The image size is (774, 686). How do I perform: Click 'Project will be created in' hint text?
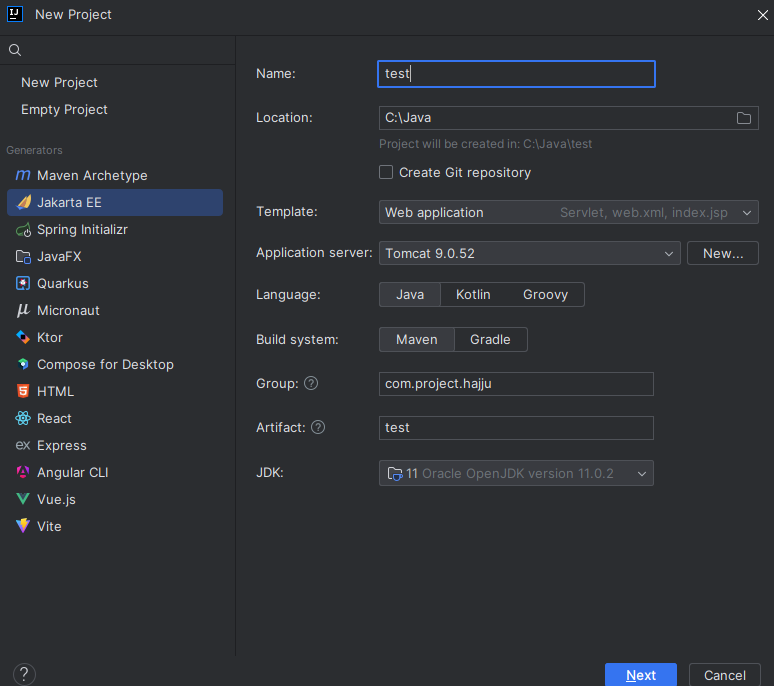[485, 144]
